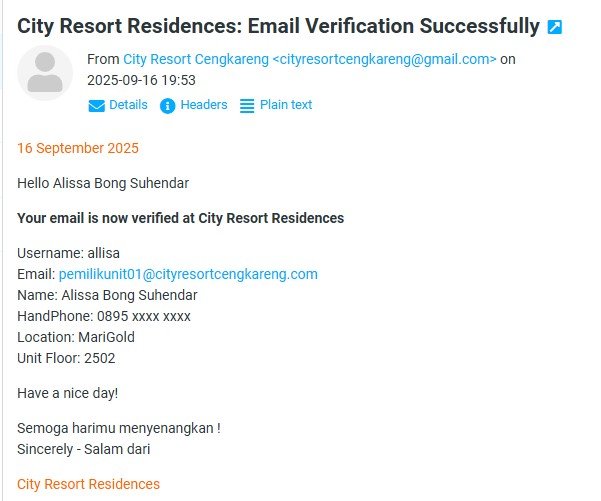Show message Details
Viewport: 601px width, 501px height.
128,105
